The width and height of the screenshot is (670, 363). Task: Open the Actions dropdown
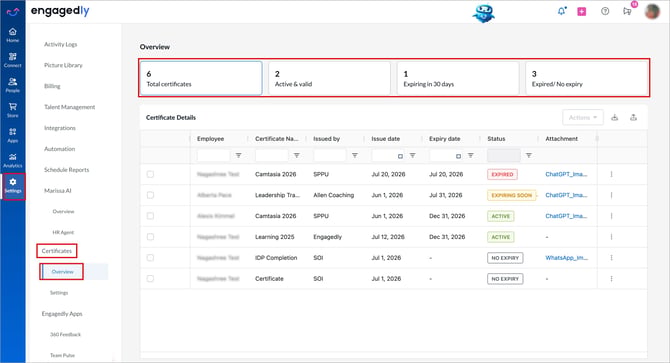pos(583,117)
